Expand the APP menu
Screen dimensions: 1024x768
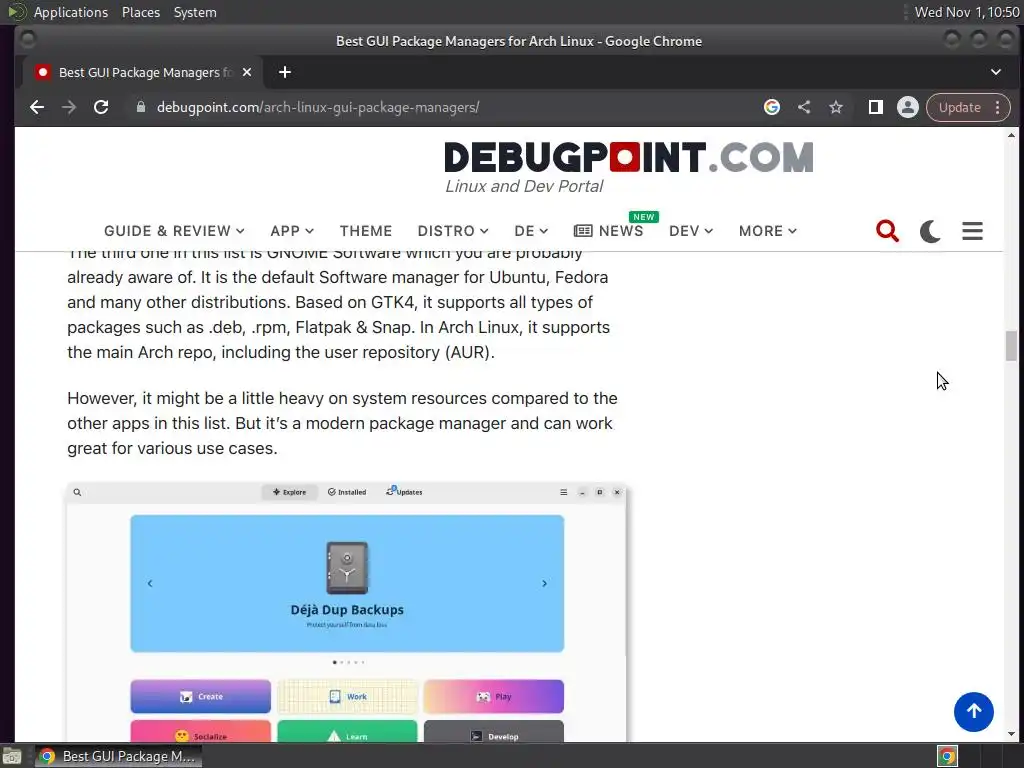click(x=292, y=231)
